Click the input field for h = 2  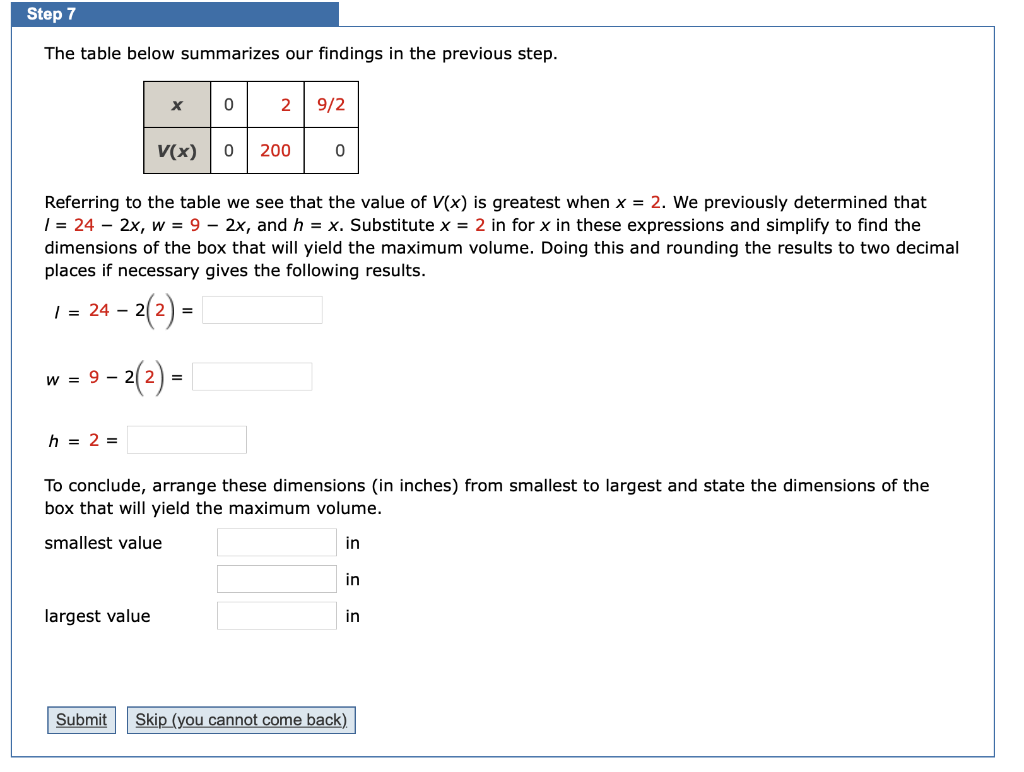click(186, 439)
